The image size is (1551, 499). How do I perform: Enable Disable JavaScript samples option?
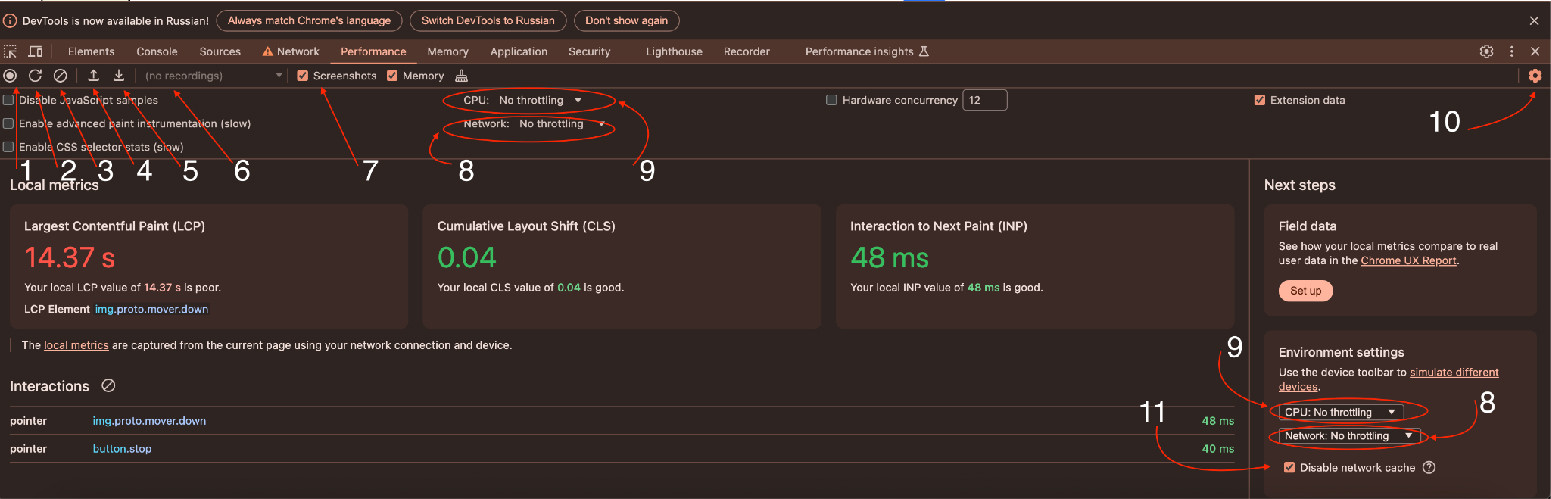pos(9,100)
